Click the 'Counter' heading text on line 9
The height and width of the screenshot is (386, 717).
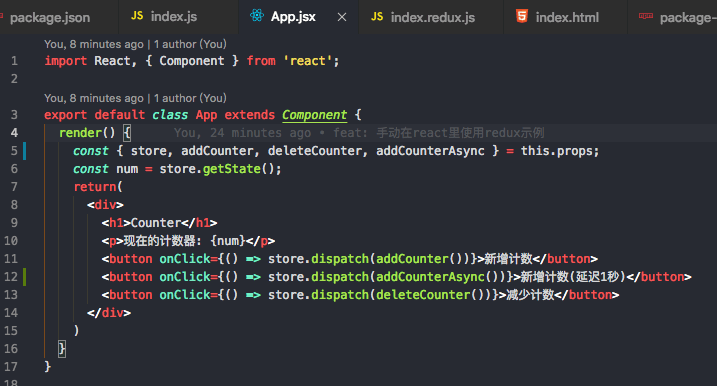point(156,223)
